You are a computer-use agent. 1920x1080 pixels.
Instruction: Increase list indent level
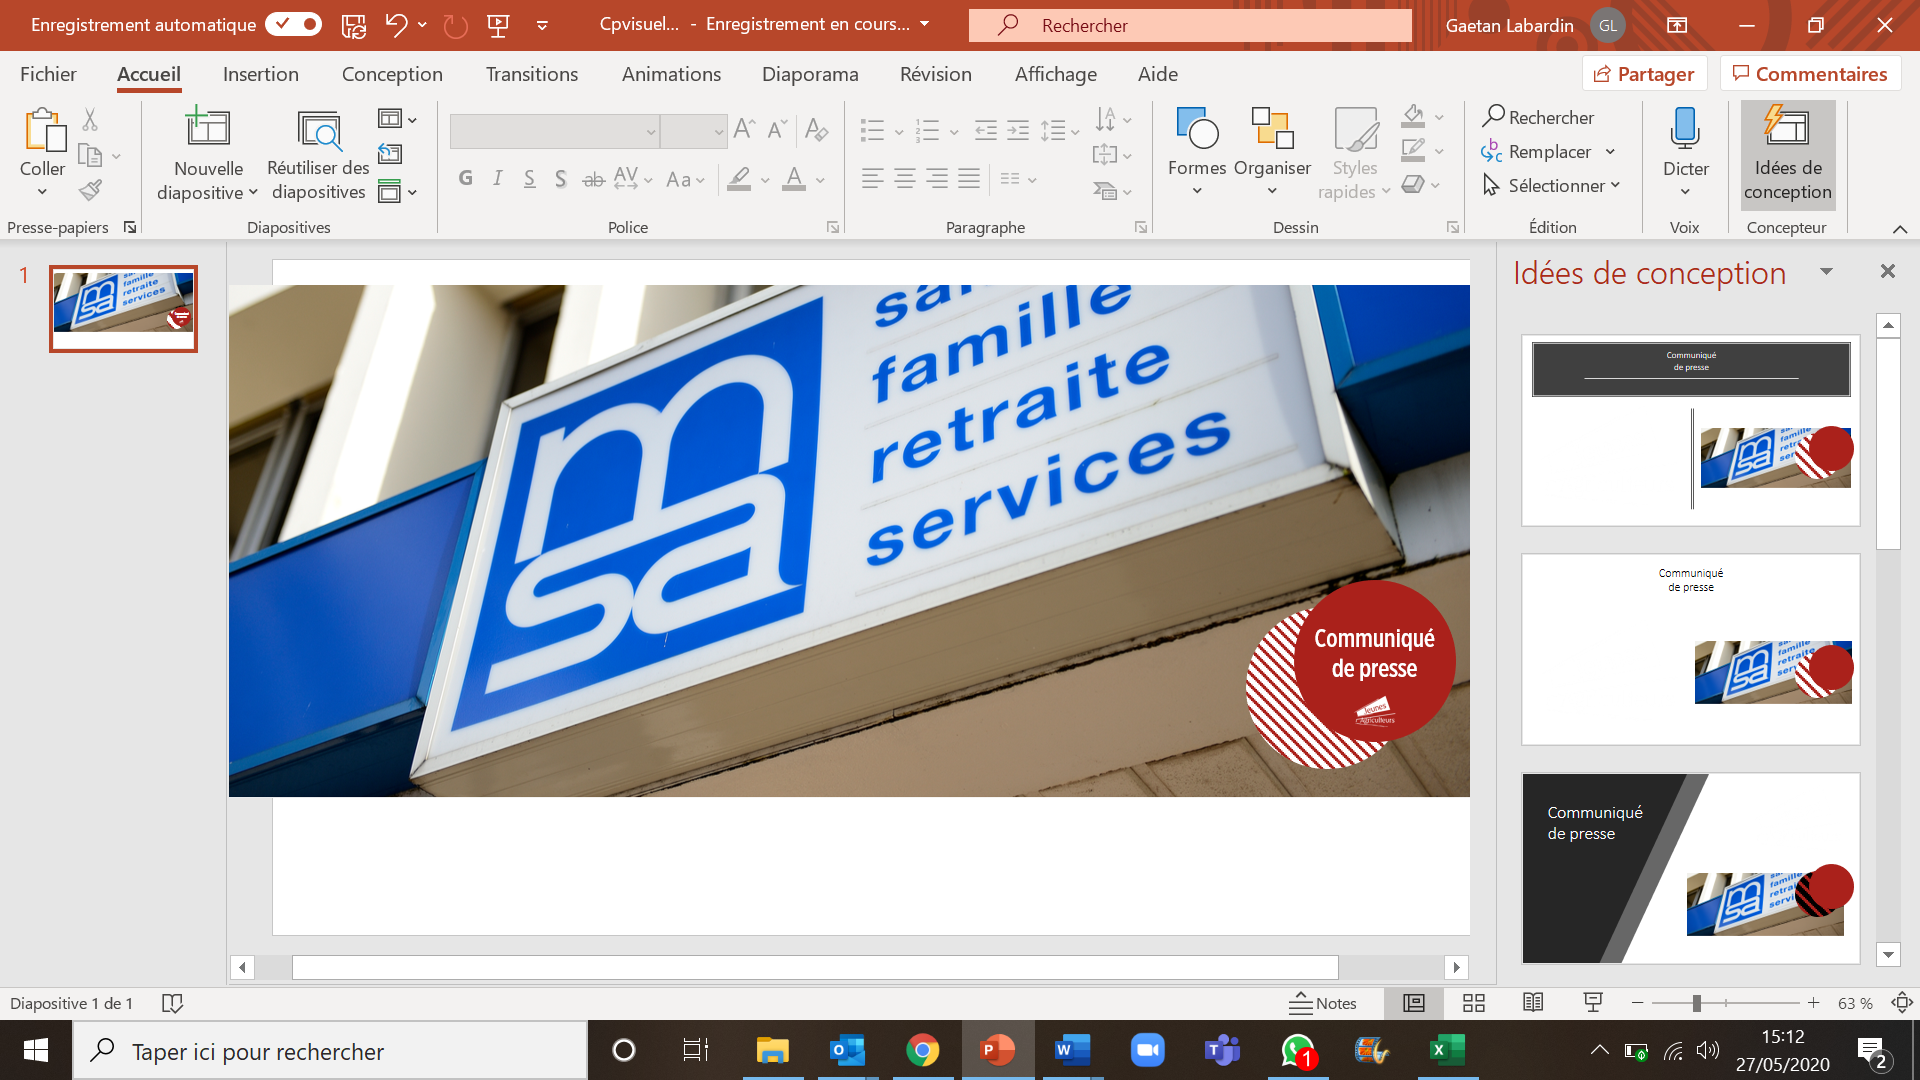pos(1018,130)
